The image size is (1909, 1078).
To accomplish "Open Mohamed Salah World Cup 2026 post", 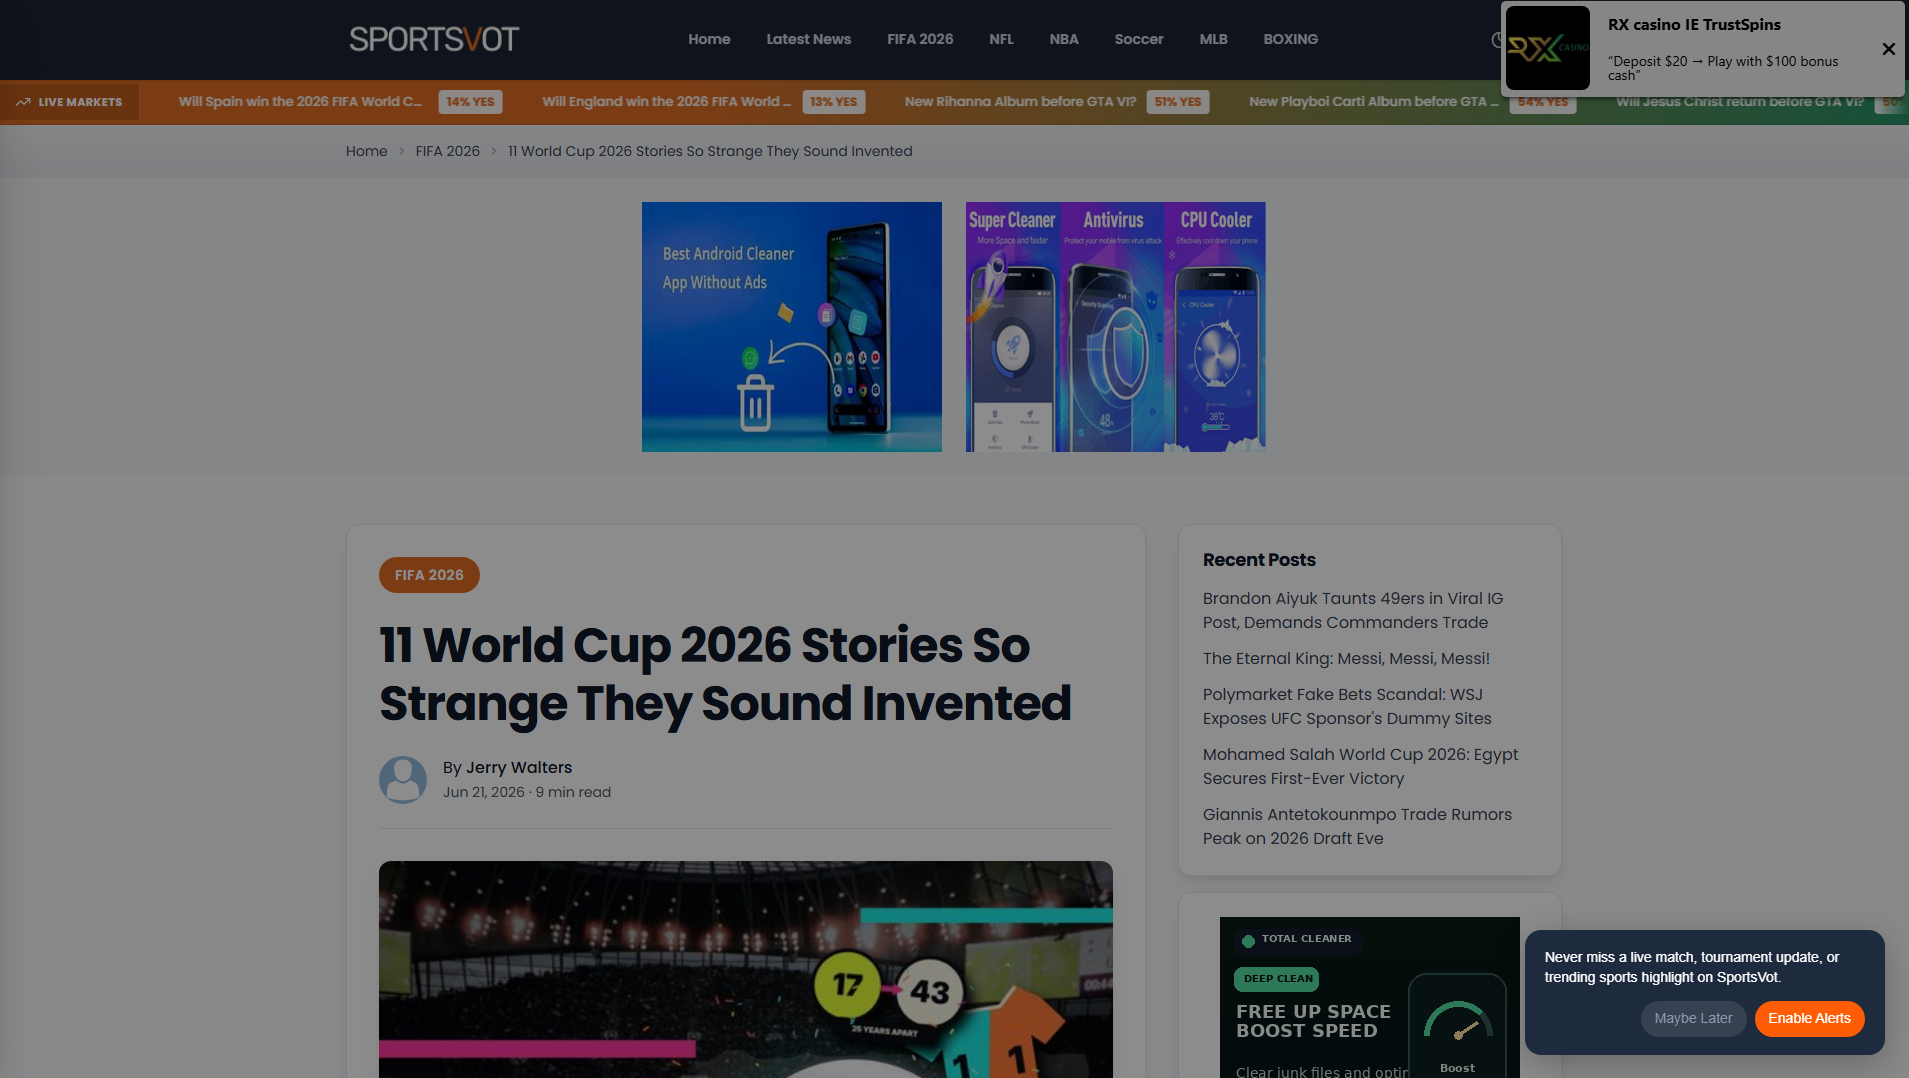I will (1360, 766).
